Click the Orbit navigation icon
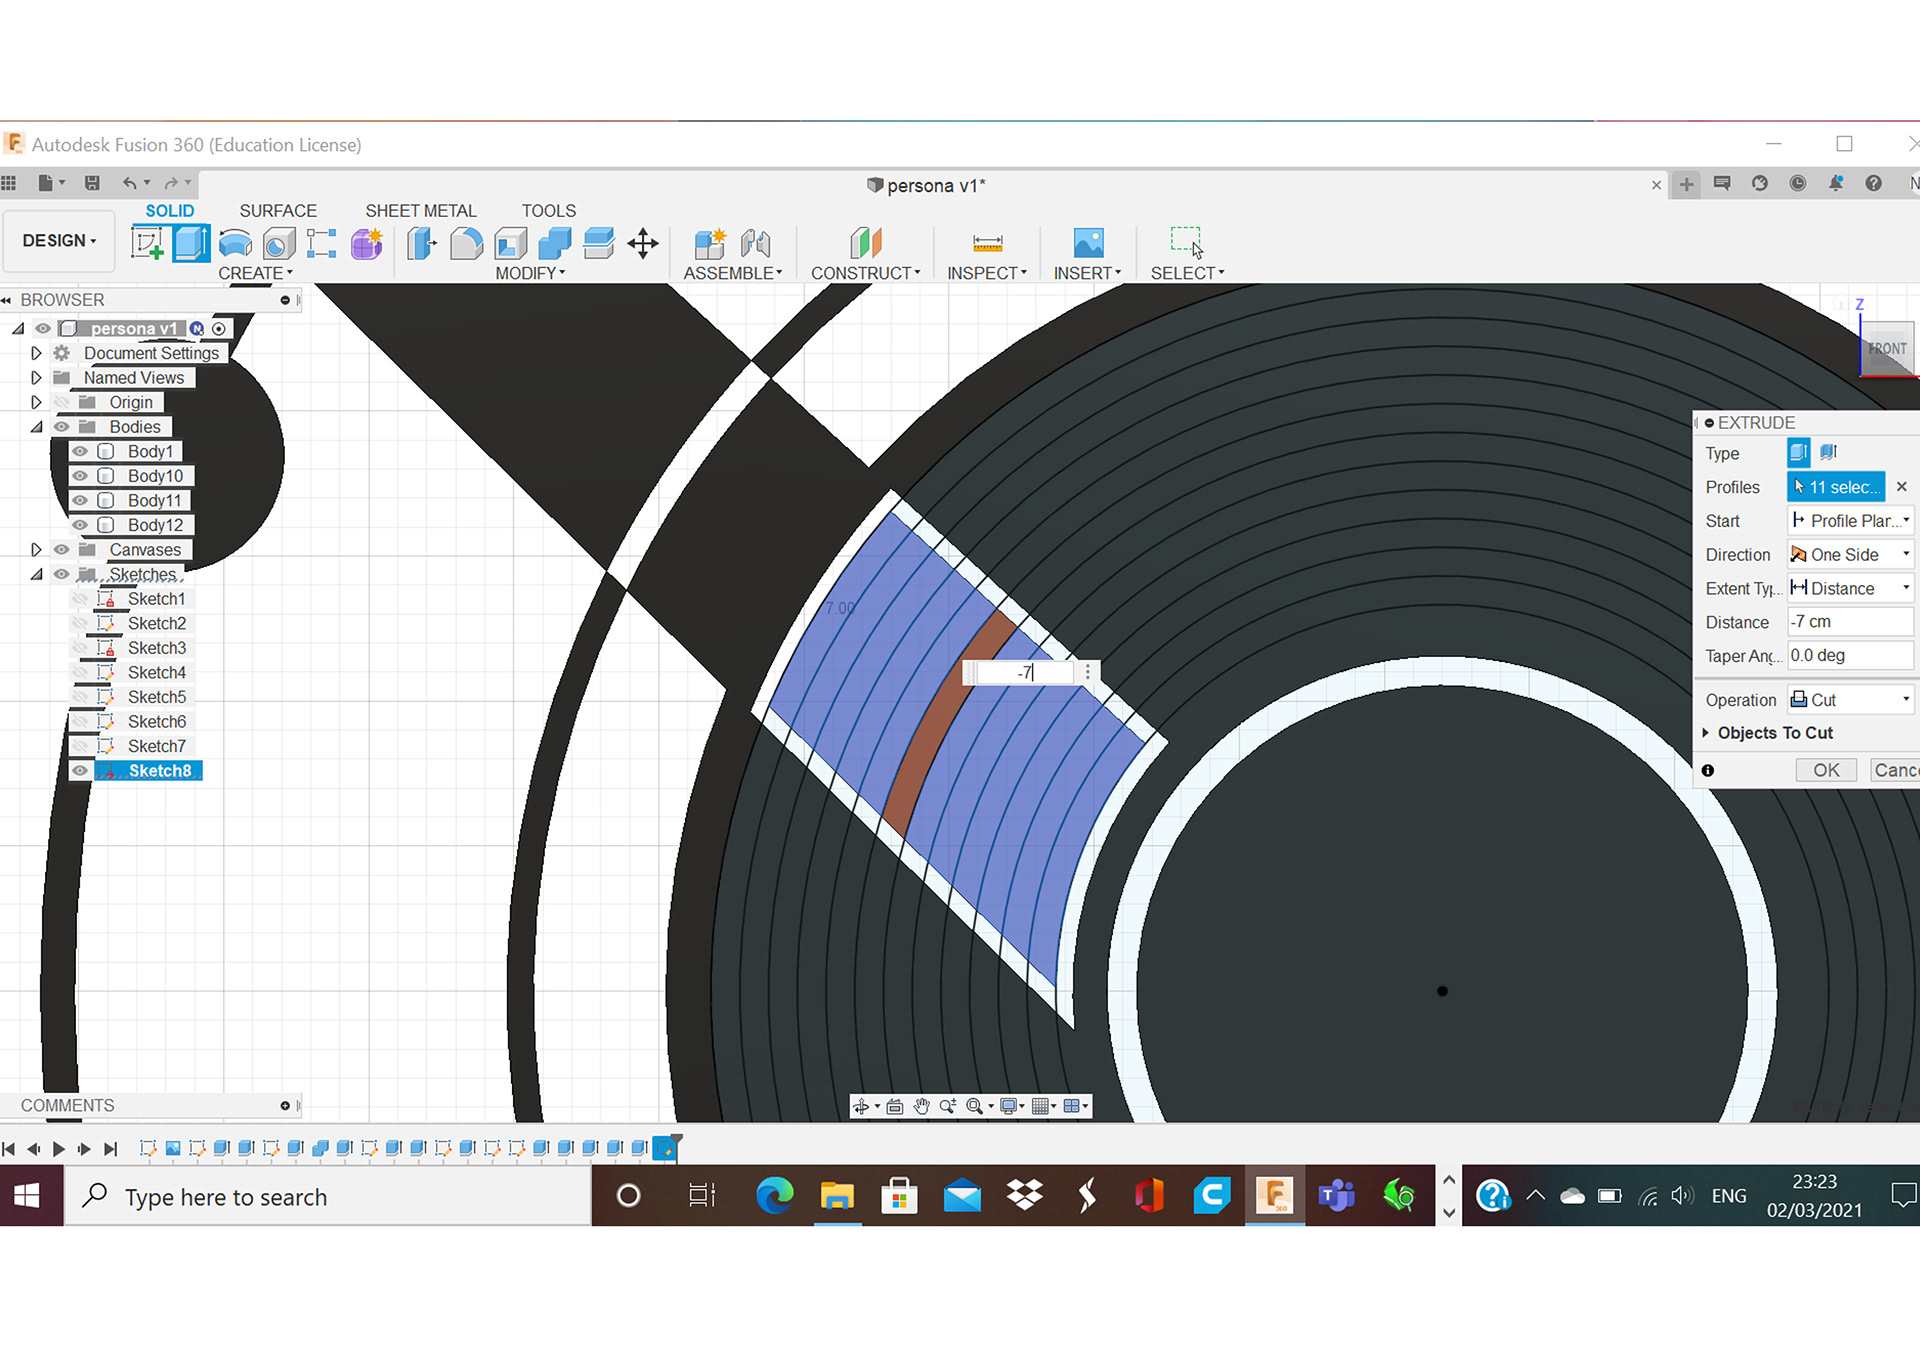This screenshot has height=1357, width=1920. click(x=860, y=1106)
